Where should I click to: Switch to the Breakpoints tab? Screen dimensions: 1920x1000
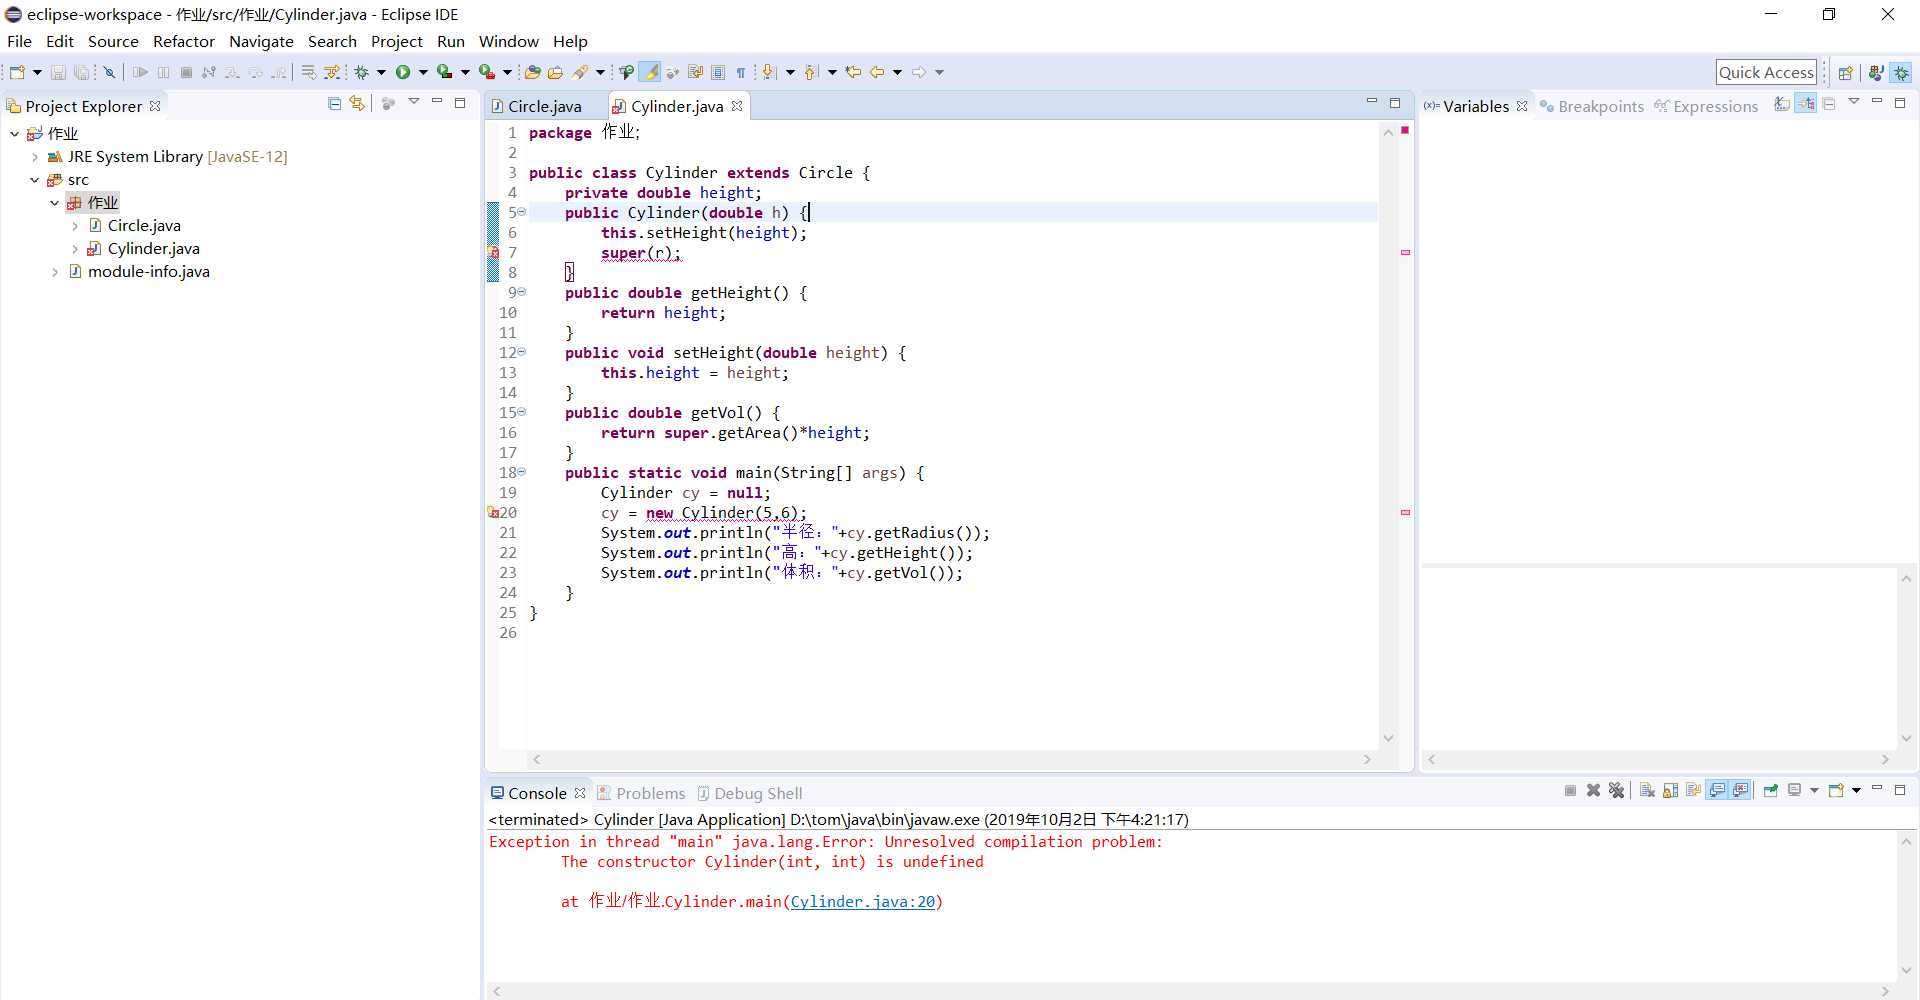[1591, 106]
